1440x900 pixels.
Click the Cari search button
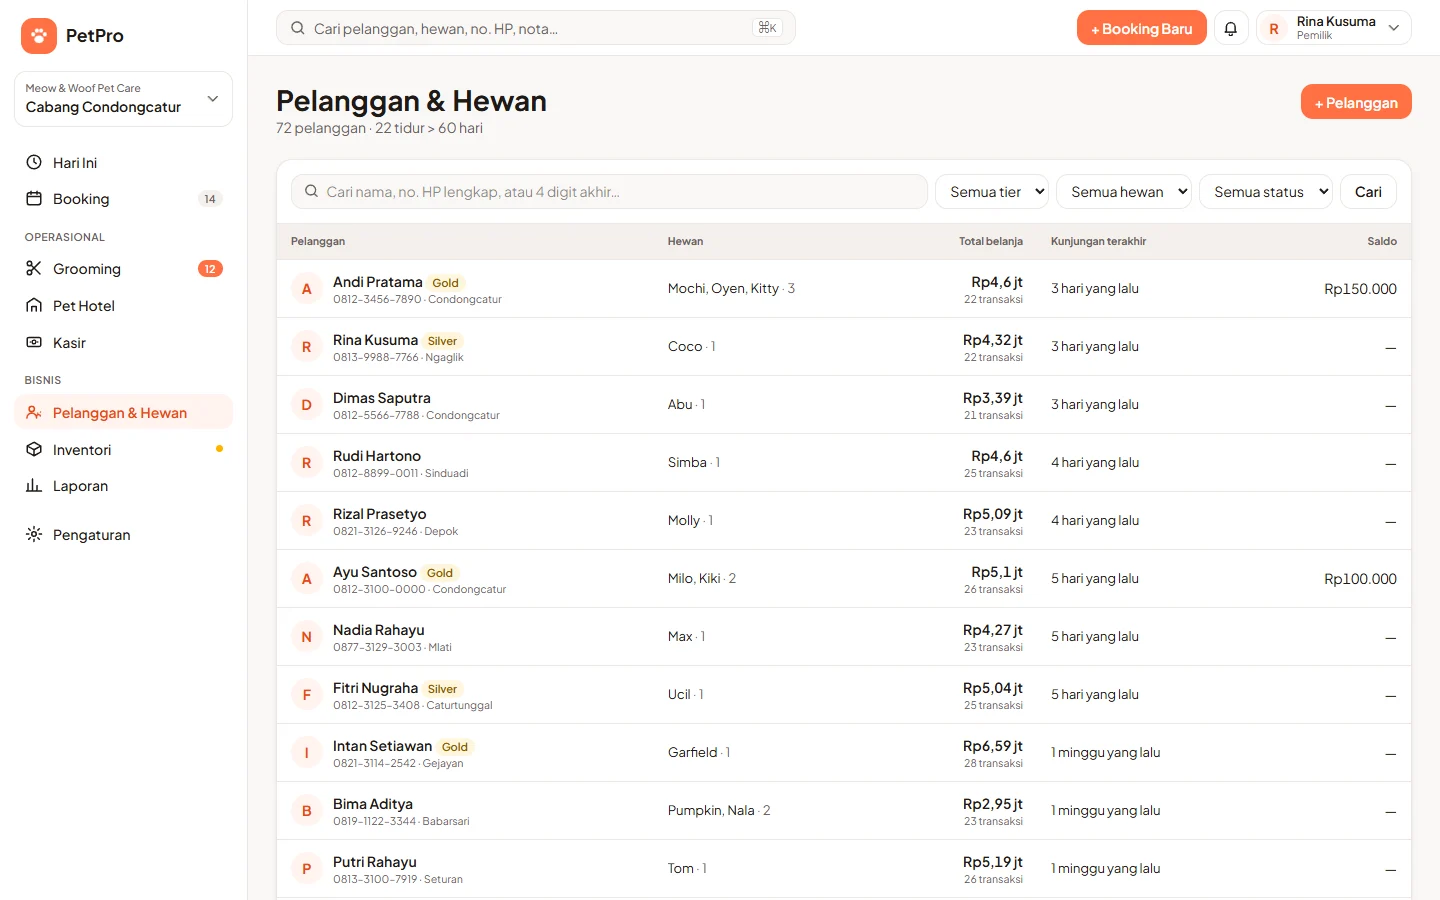click(x=1368, y=192)
